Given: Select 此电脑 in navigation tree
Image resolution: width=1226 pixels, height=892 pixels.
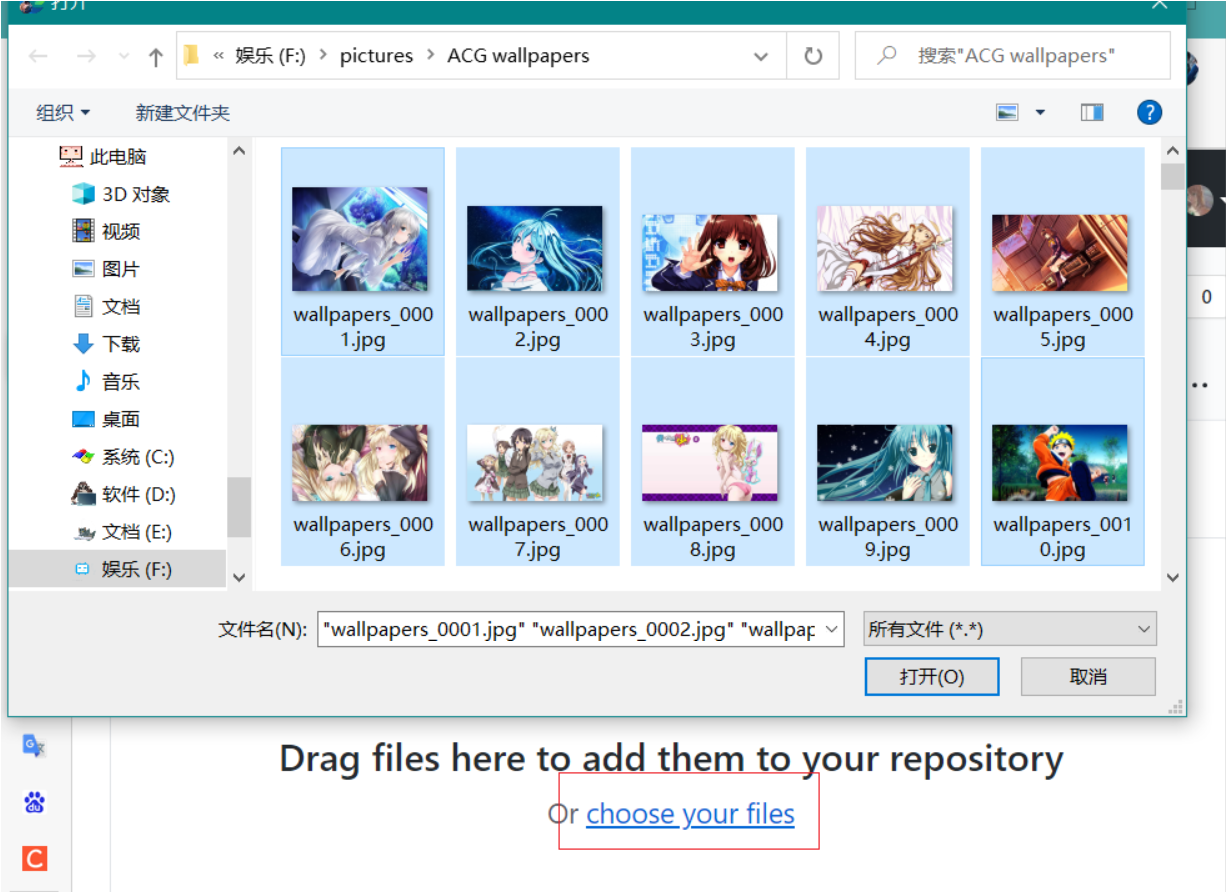Looking at the screenshot, I should coord(103,157).
